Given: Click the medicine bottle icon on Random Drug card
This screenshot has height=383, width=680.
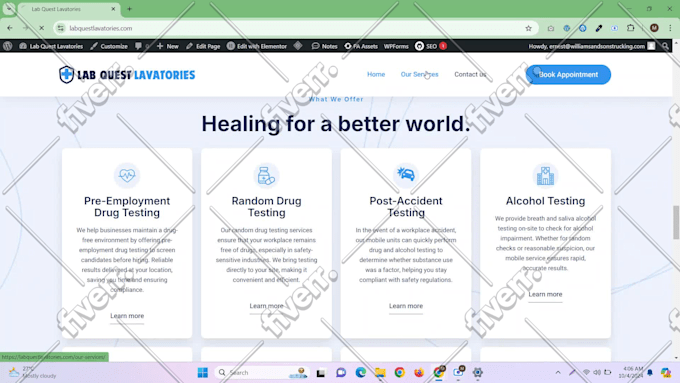Looking at the screenshot, I should coord(266,175).
